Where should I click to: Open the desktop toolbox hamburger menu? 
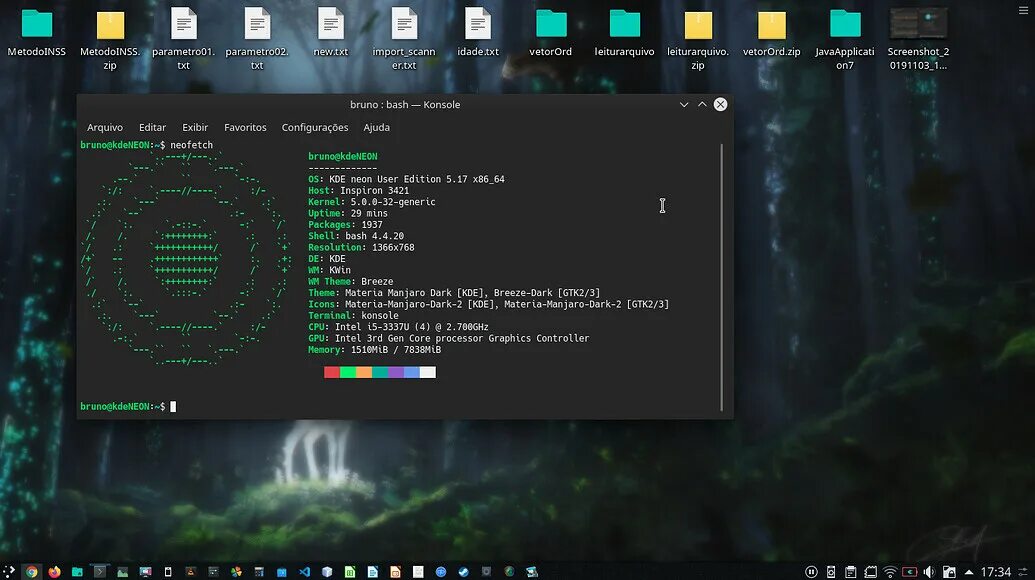[x=1023, y=10]
